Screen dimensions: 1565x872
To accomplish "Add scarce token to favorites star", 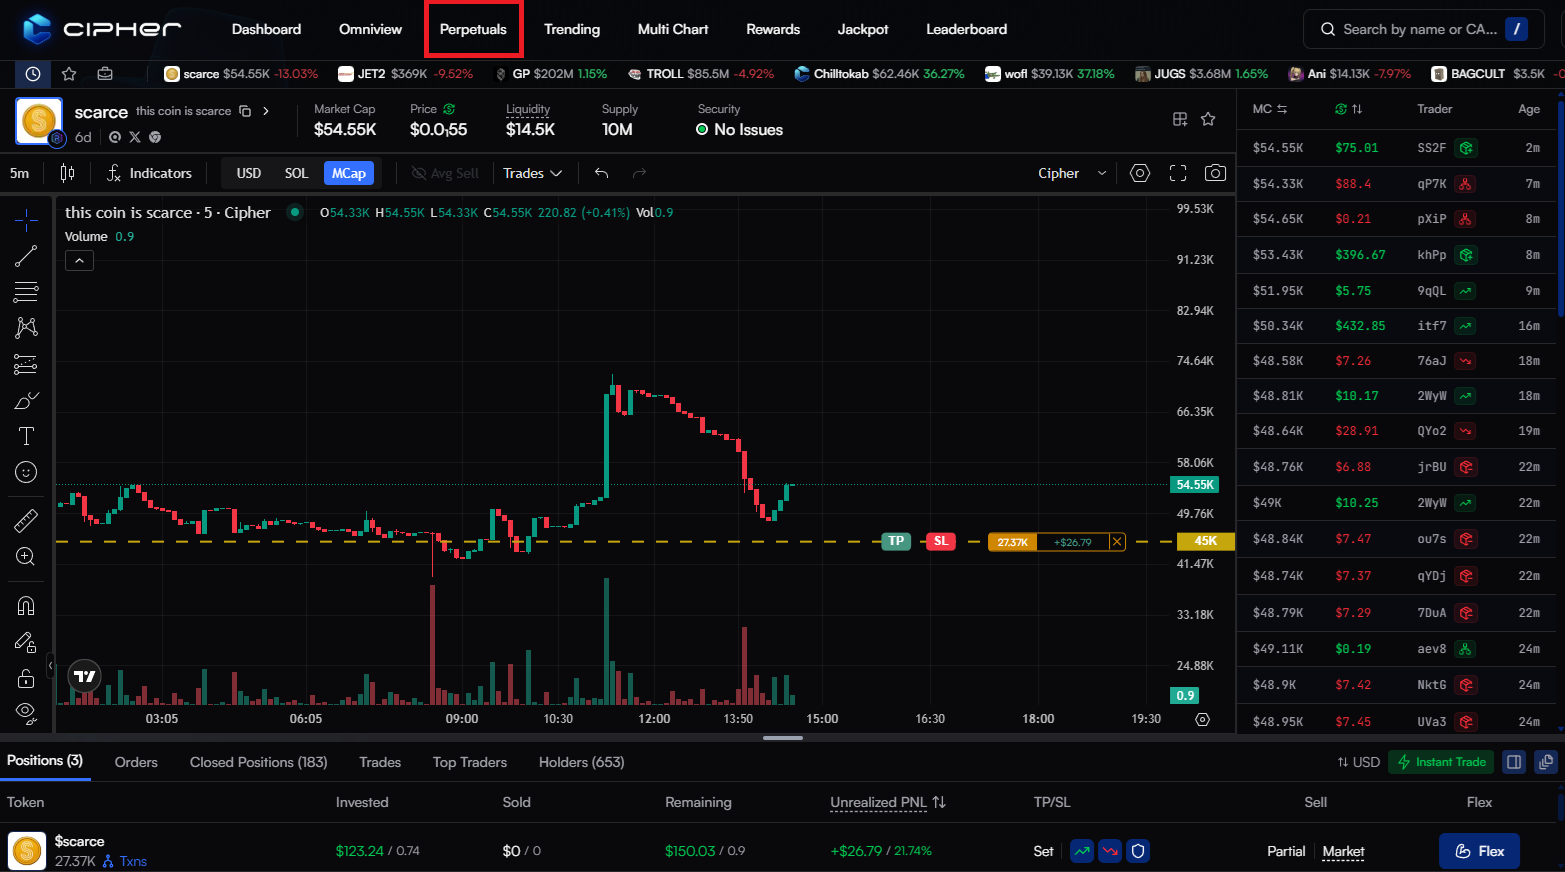I will click(1208, 119).
